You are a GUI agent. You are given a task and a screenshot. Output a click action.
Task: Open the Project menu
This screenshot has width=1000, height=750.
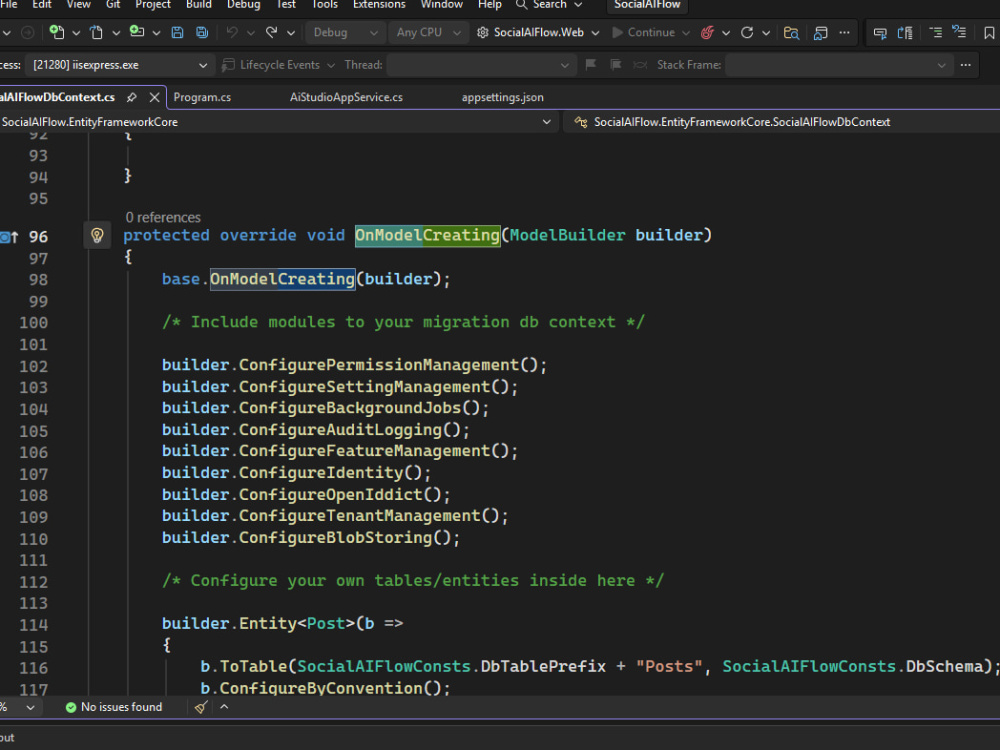[x=153, y=4]
